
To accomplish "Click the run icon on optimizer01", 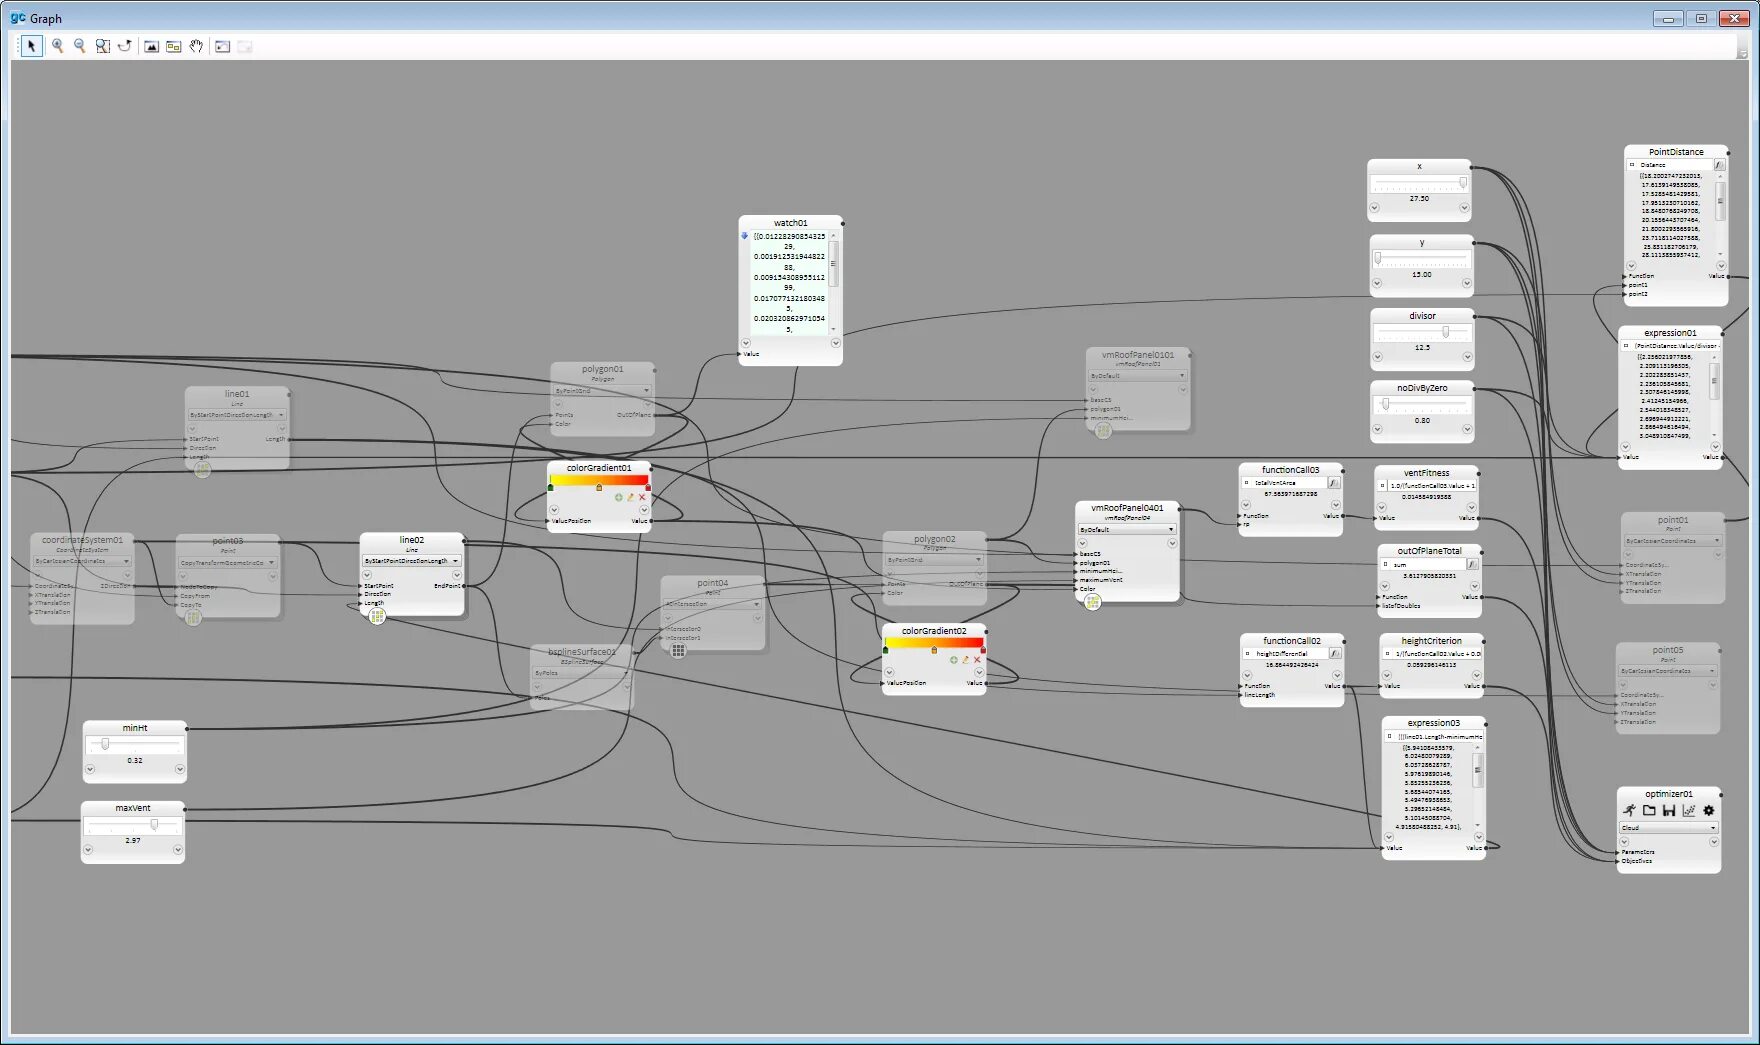I will 1630,810.
